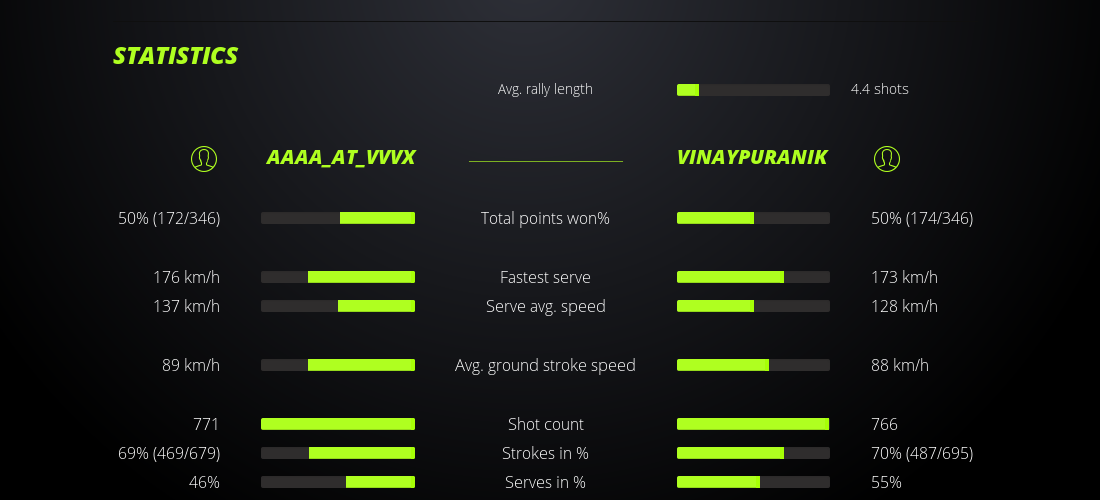Click AAAA_AT_VVVX's fastest serve bar

pos(338,277)
